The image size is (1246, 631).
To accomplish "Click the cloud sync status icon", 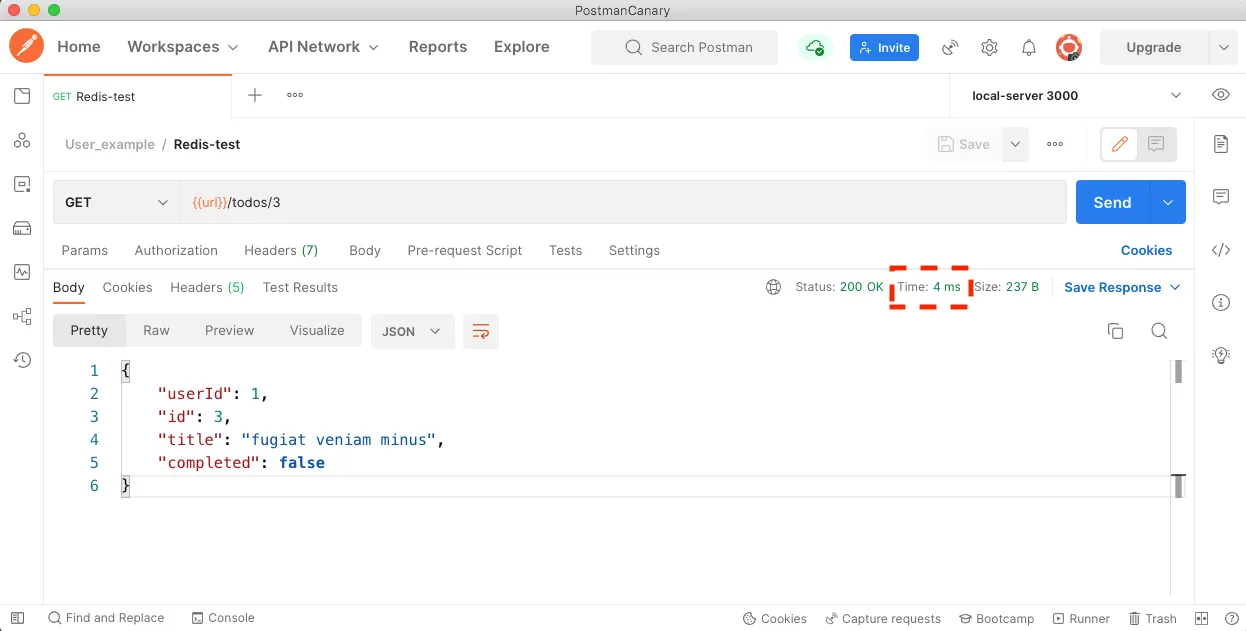I will pos(815,47).
